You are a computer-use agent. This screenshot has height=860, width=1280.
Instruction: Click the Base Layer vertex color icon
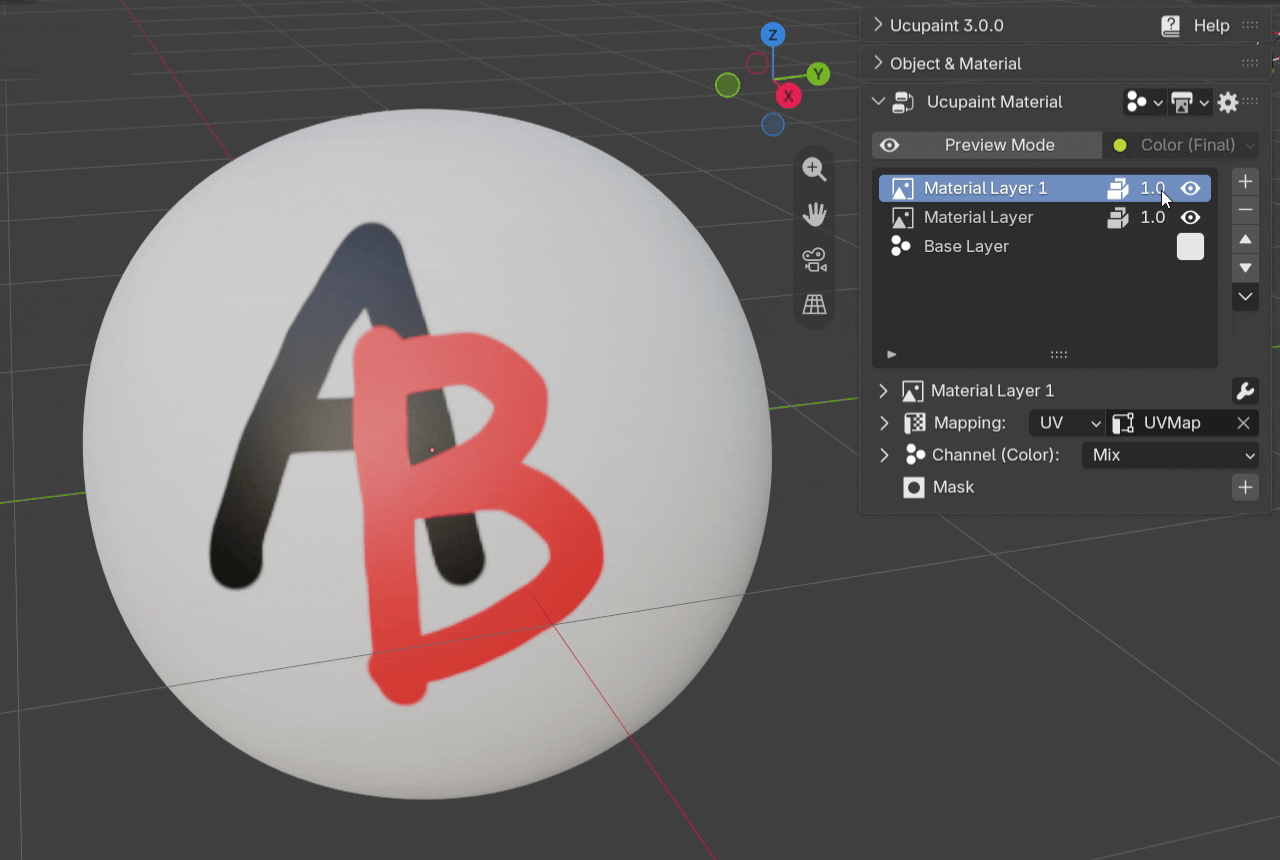click(901, 246)
